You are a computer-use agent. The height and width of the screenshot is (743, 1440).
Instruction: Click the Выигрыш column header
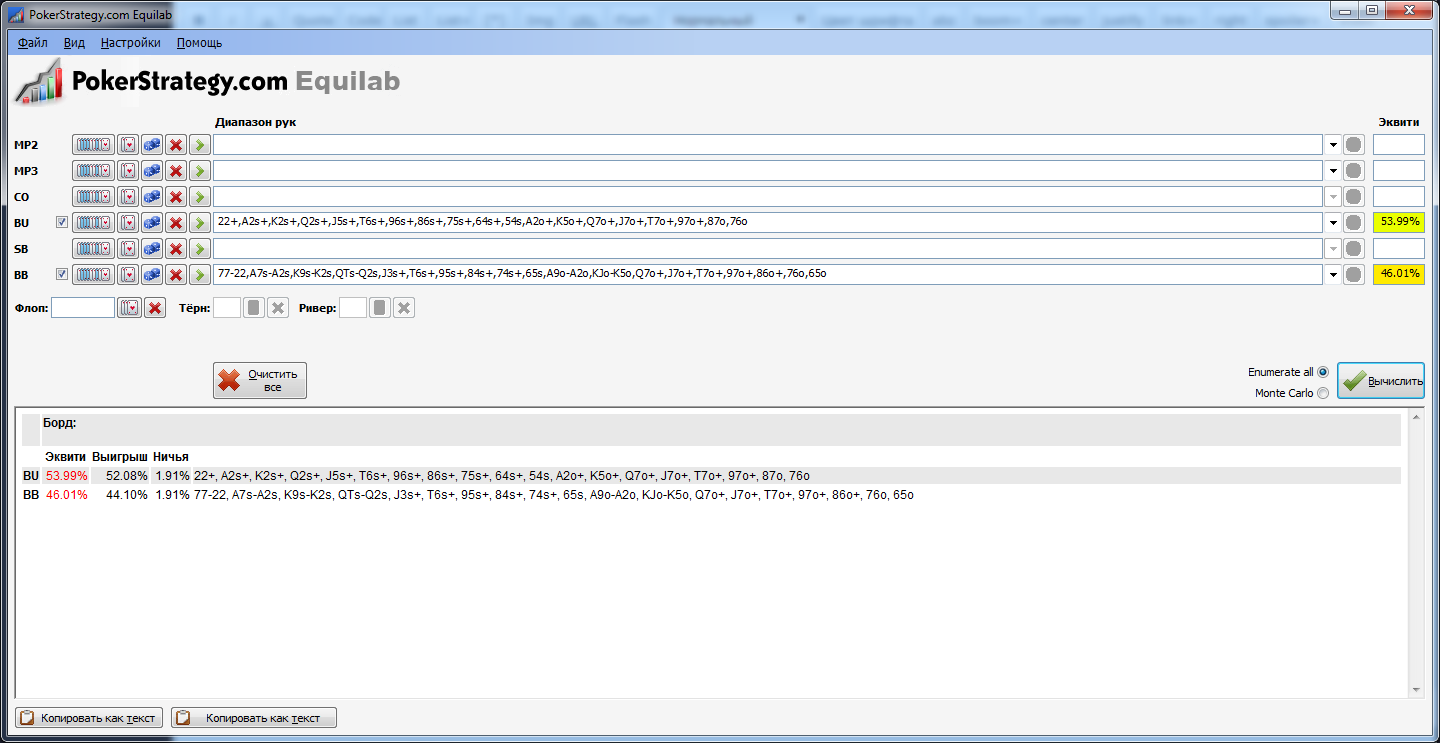[x=120, y=457]
